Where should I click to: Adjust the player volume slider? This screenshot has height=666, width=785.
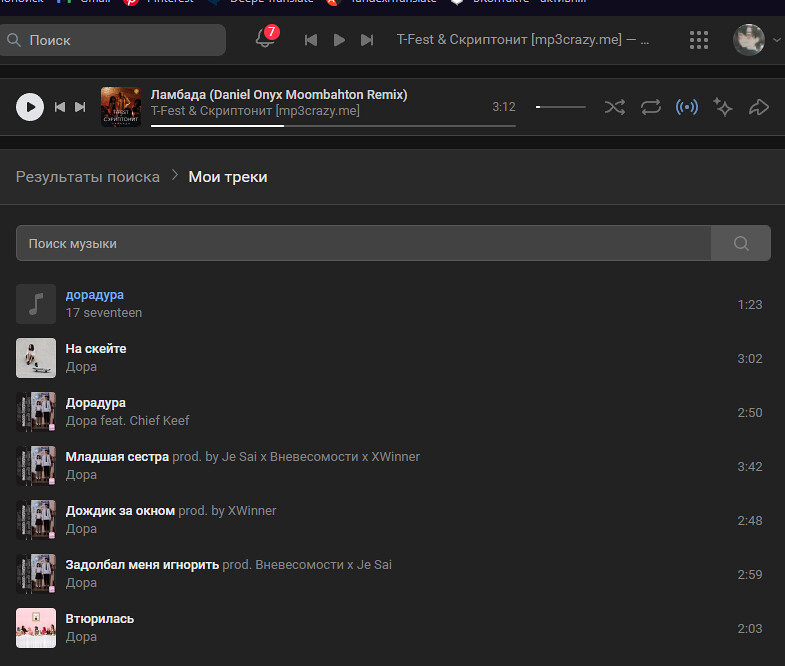tap(561, 107)
